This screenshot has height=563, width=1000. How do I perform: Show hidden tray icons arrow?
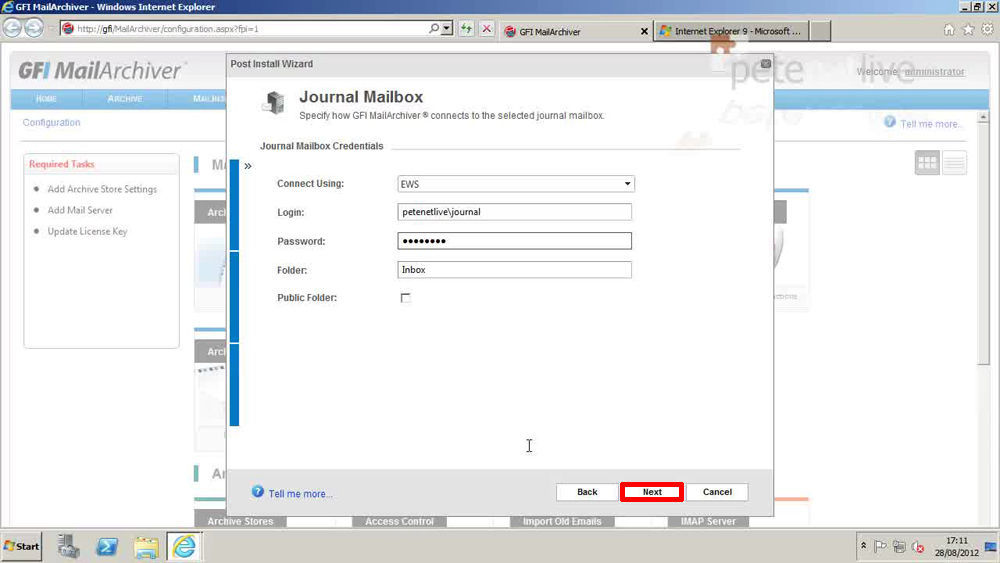pyautogui.click(x=864, y=546)
